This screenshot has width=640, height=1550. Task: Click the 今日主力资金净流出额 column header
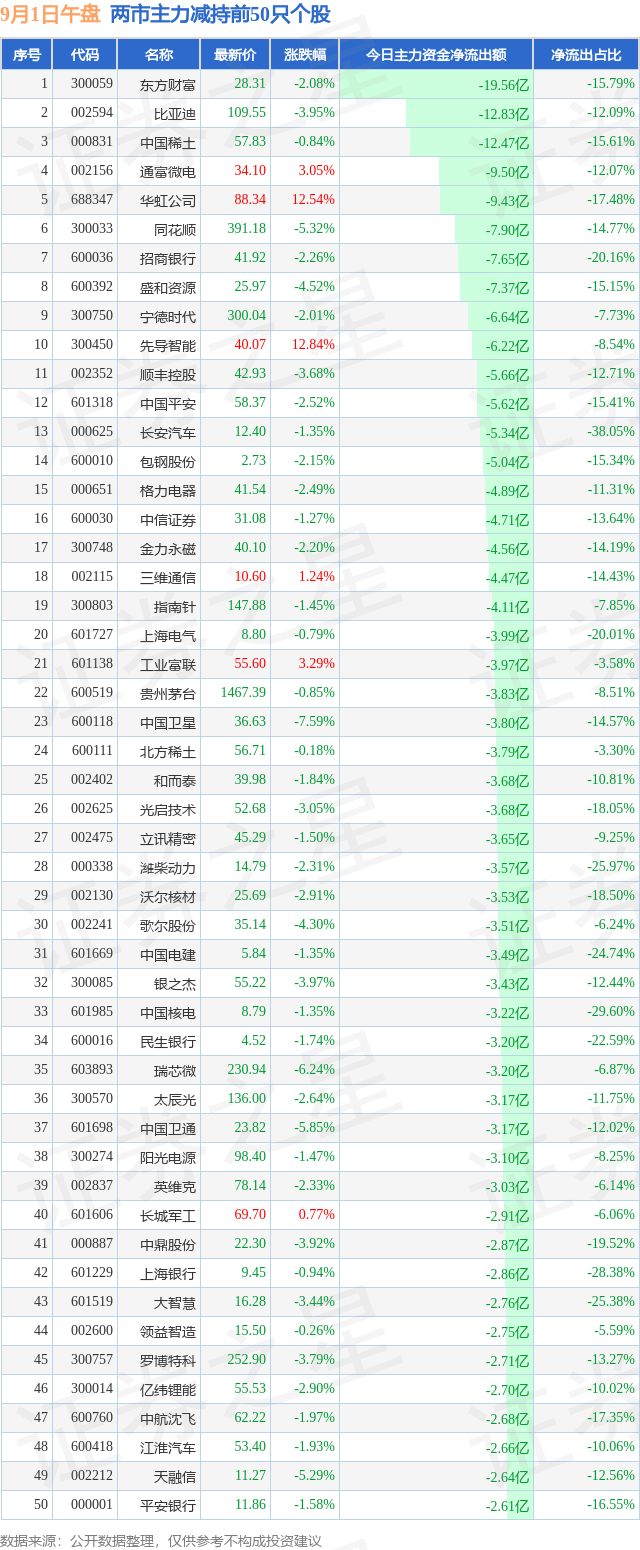pyautogui.click(x=436, y=55)
